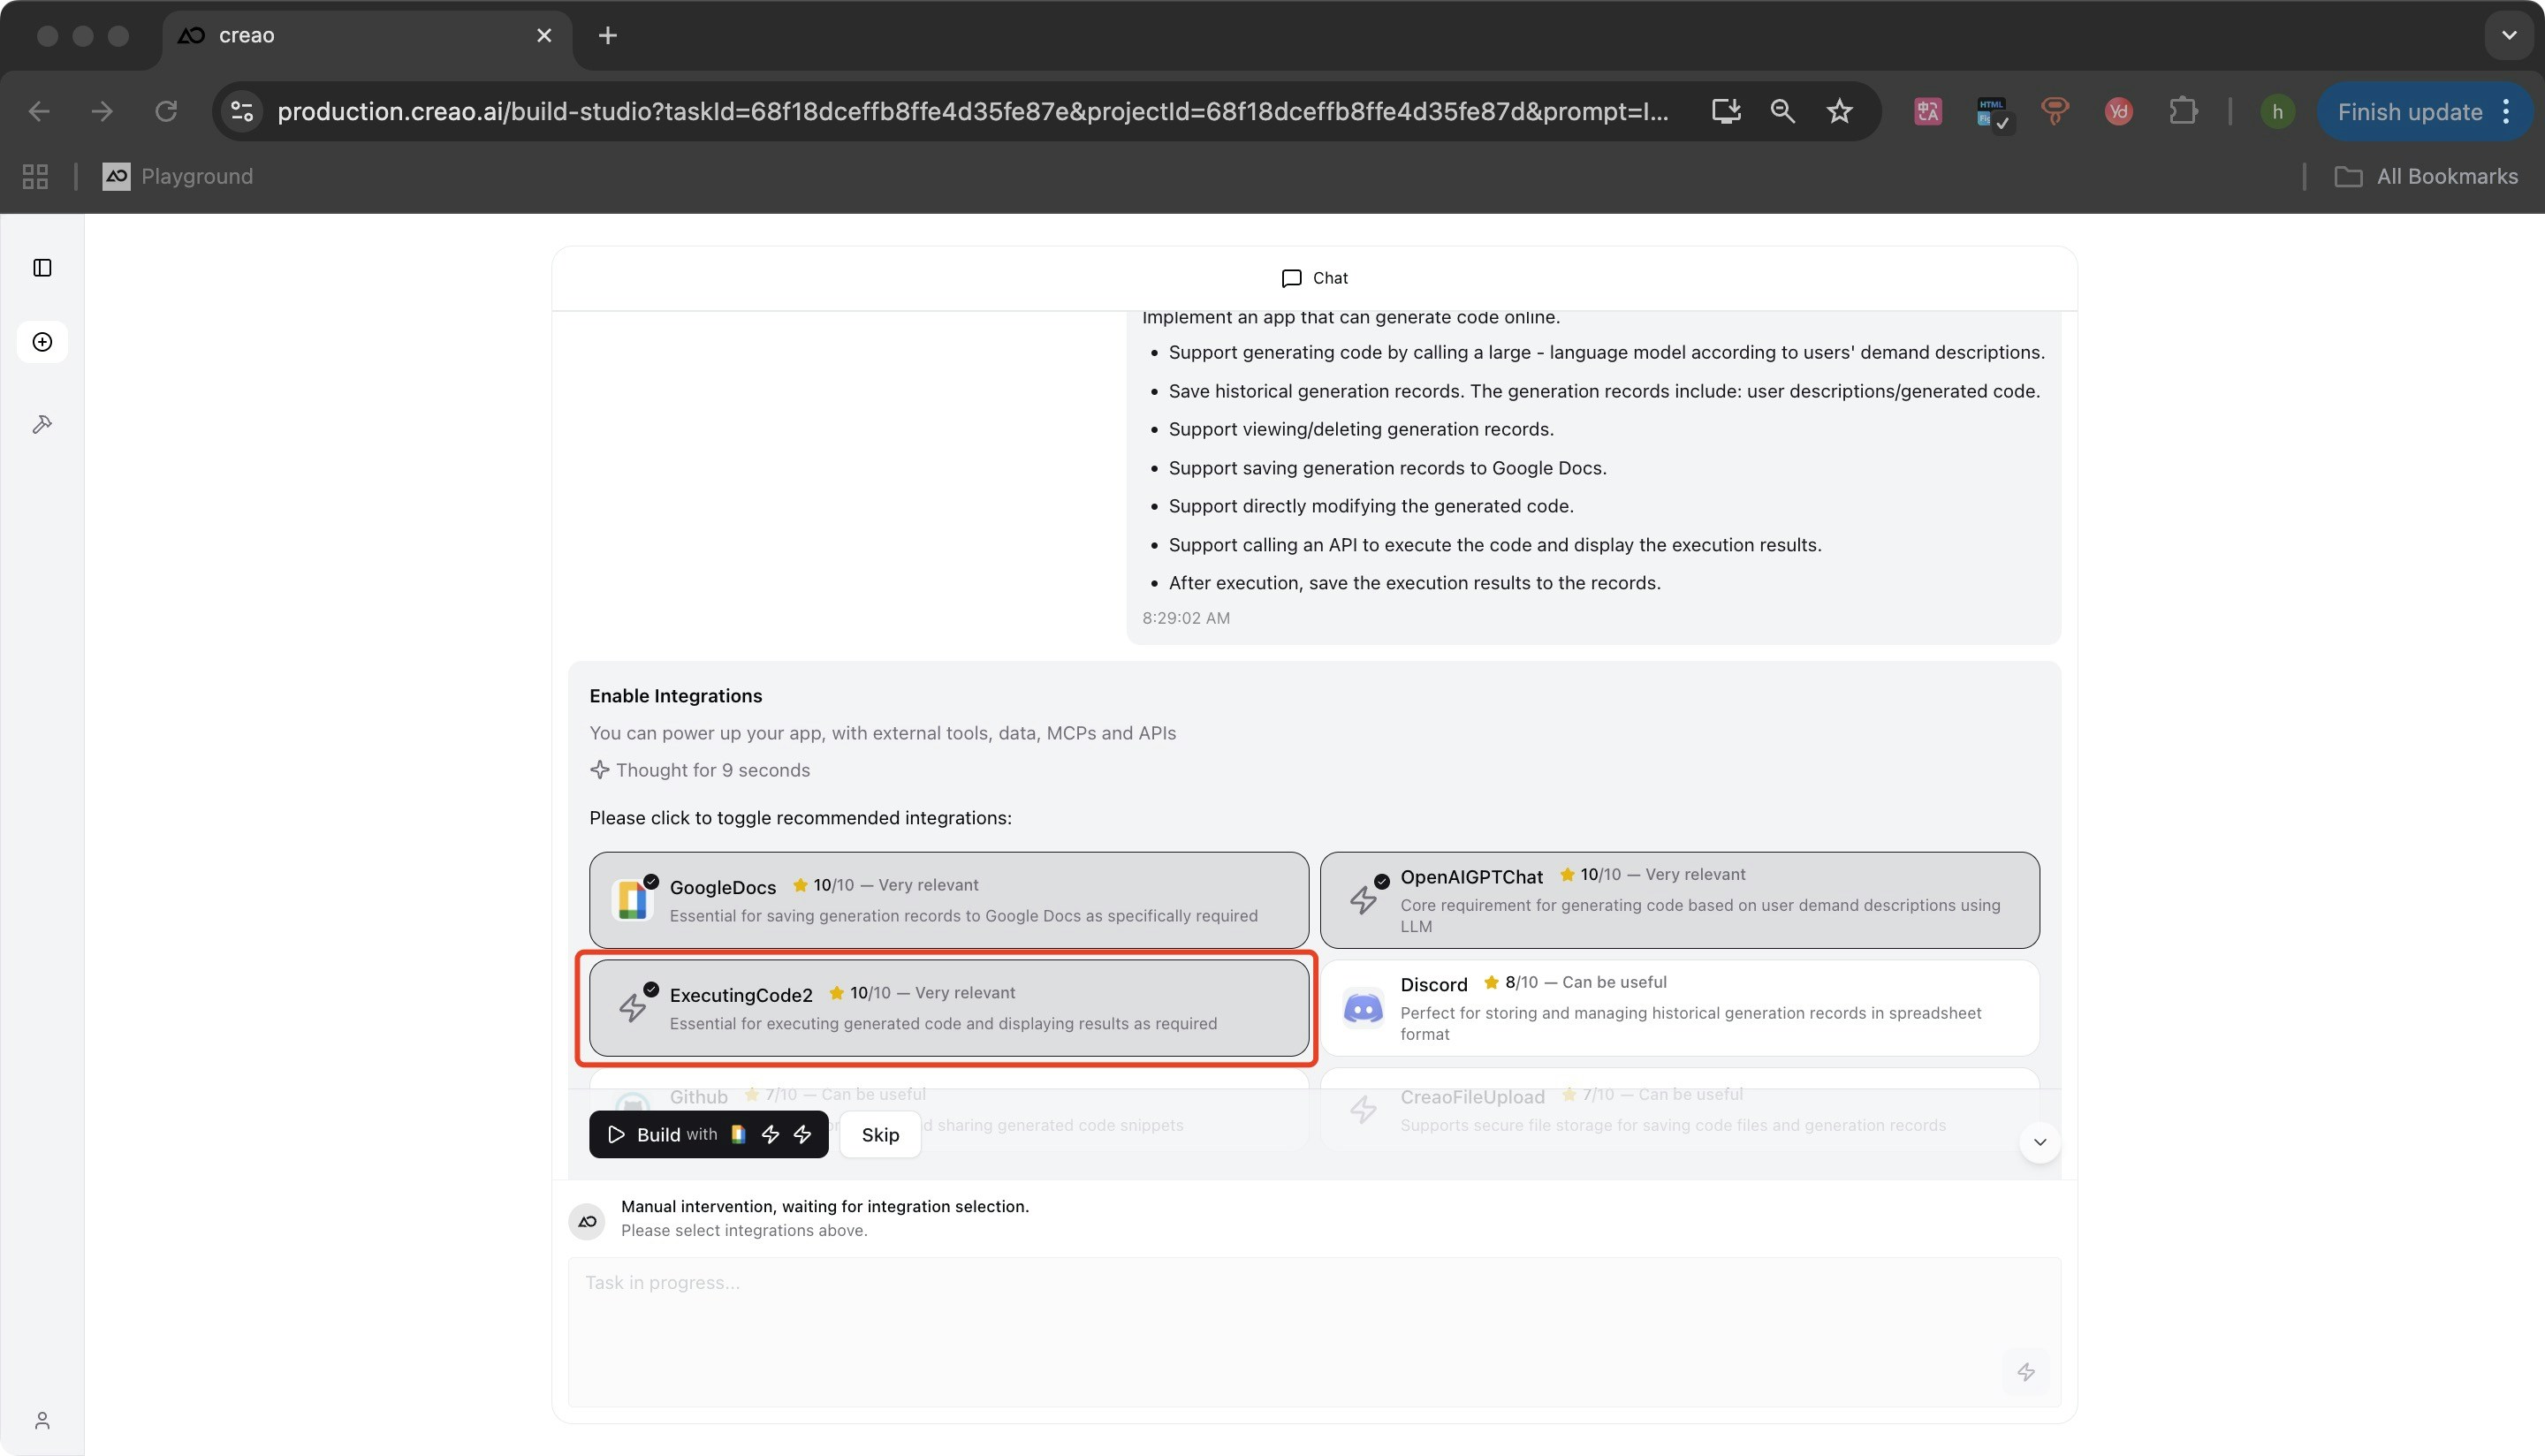
Task: Enable the Discord integration card
Action: coord(1678,1008)
